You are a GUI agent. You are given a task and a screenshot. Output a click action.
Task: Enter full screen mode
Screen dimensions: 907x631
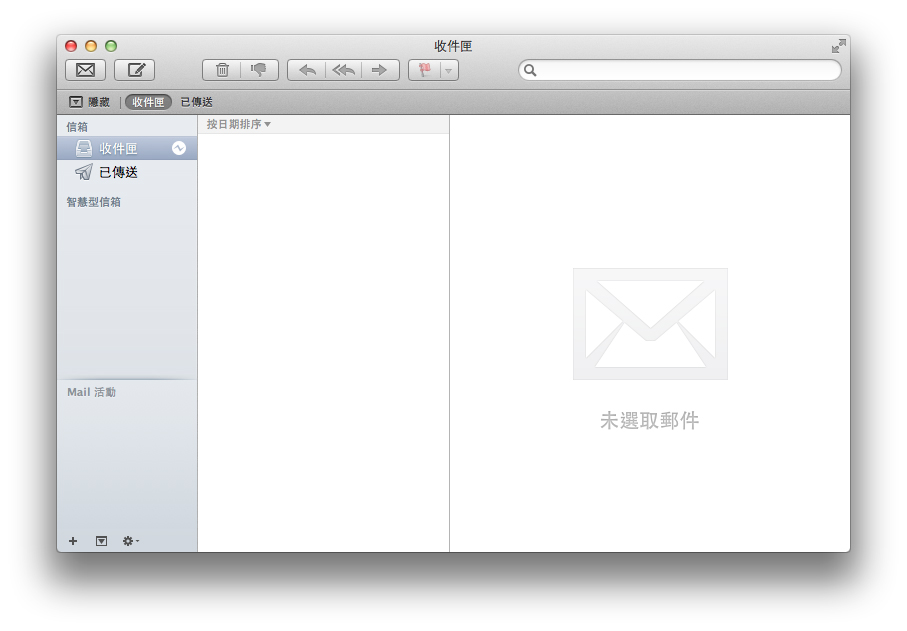(x=838, y=46)
